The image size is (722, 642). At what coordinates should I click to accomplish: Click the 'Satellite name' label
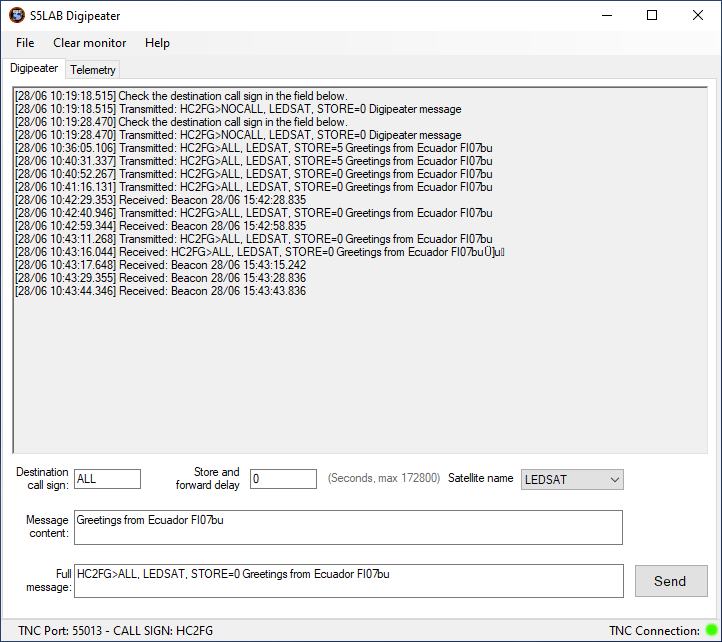click(x=480, y=478)
